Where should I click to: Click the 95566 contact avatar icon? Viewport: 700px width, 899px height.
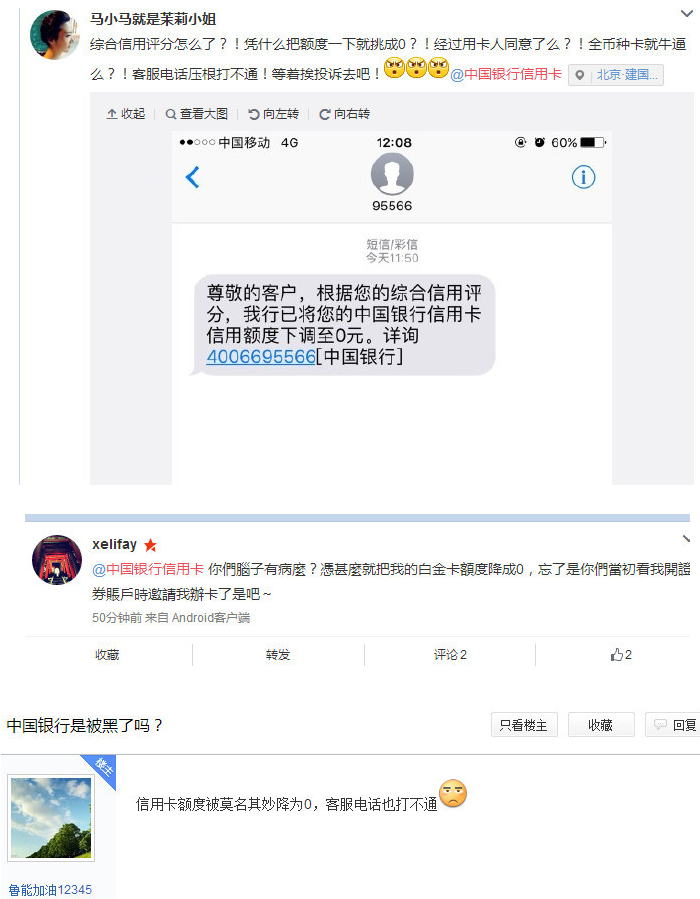click(392, 174)
